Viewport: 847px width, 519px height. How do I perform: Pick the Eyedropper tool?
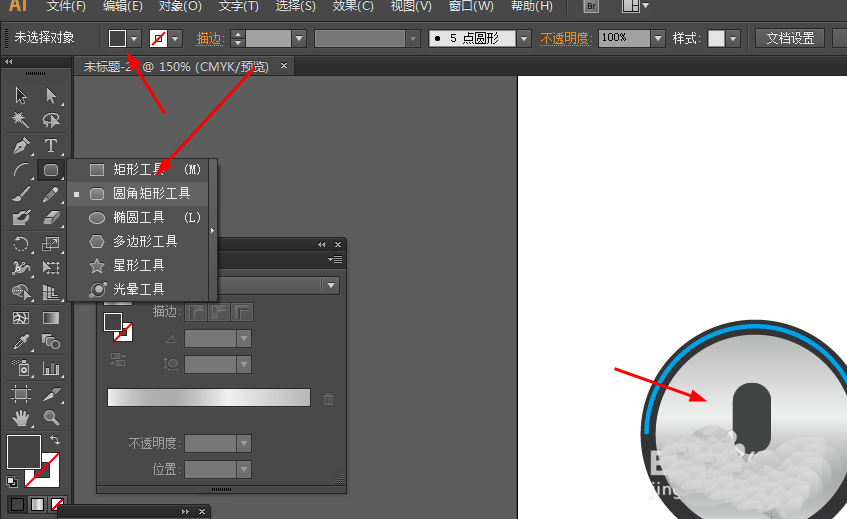pyautogui.click(x=21, y=342)
